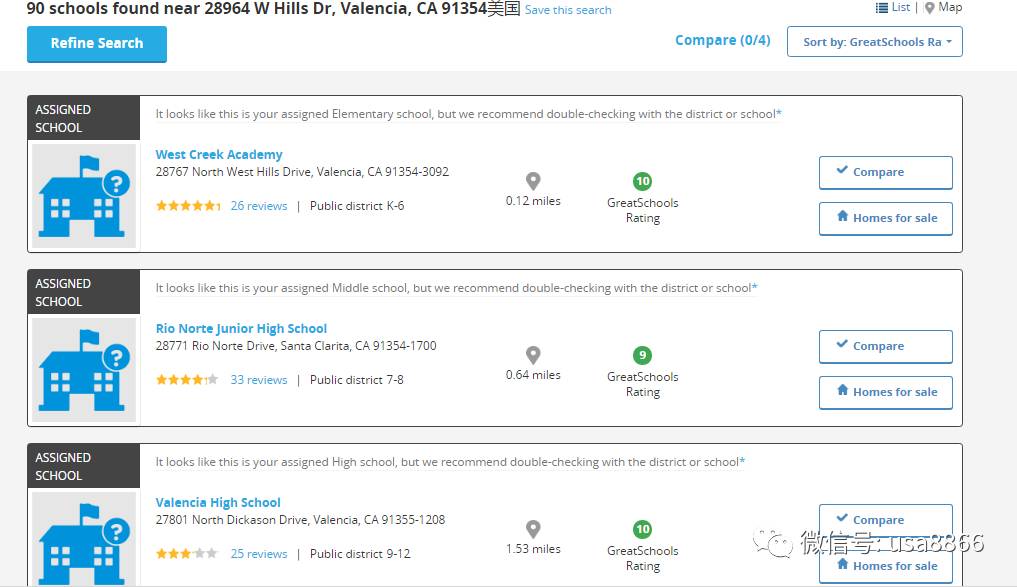Click the location pin above 0.12 miles
This screenshot has width=1017, height=587.
pos(533,181)
